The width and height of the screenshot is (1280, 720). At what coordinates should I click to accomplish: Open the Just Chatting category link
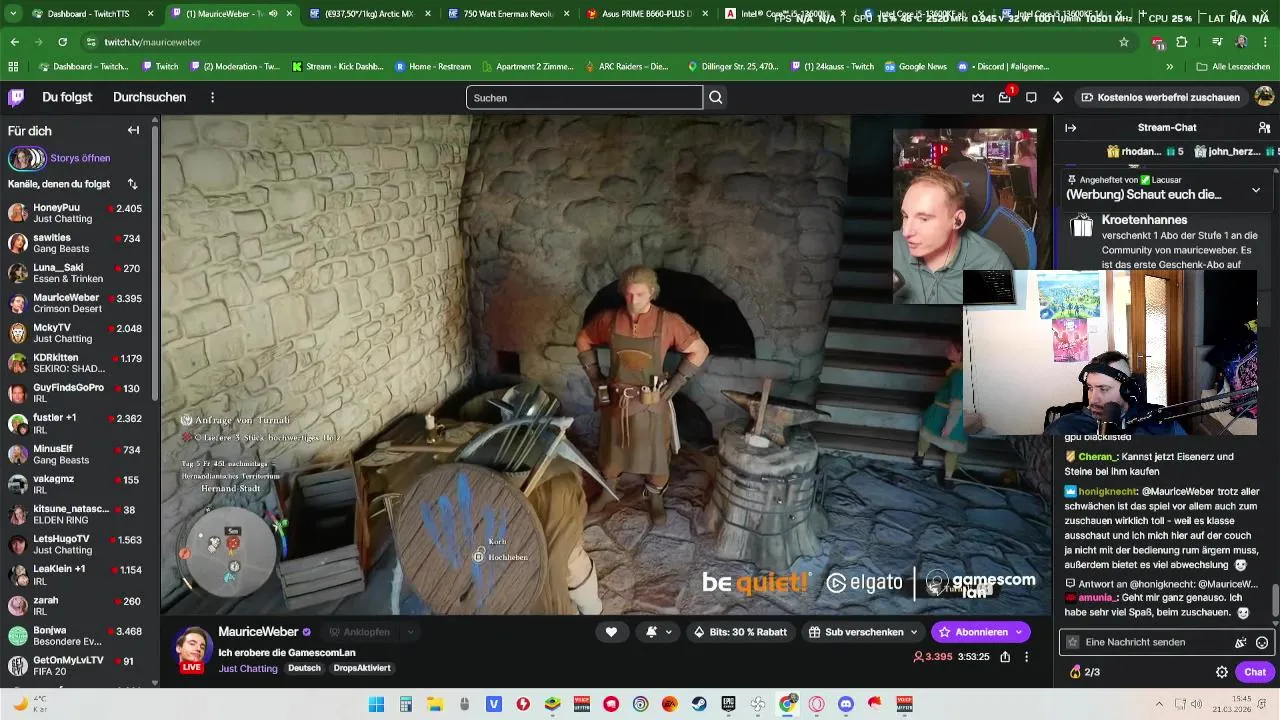point(248,668)
